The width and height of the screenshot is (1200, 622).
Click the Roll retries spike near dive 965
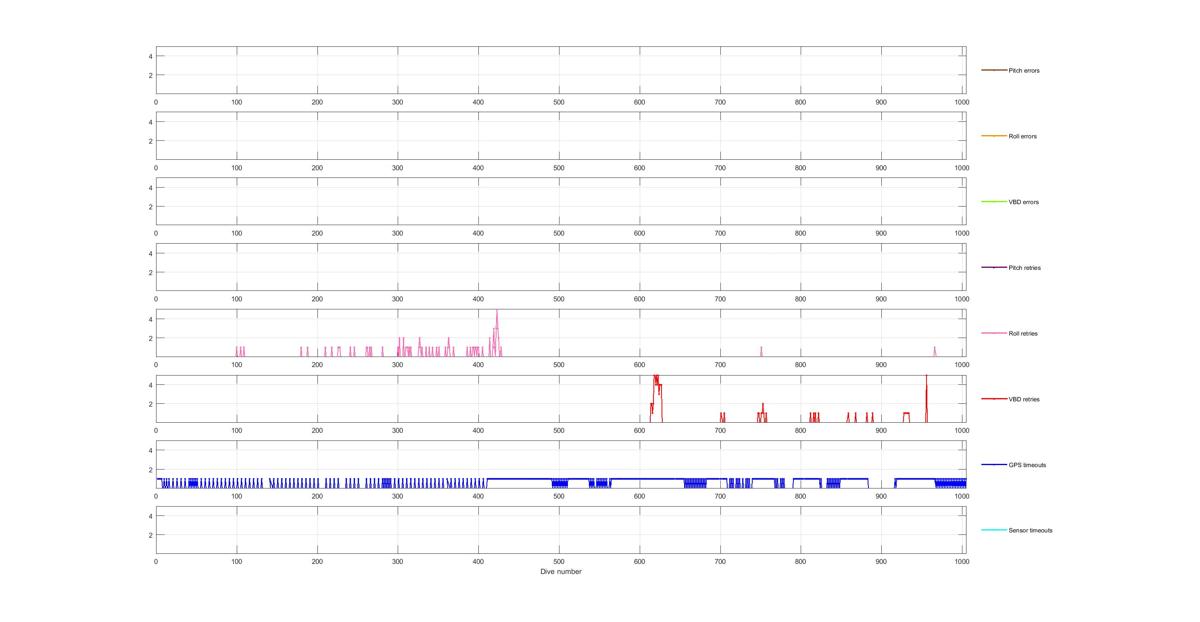pos(935,349)
